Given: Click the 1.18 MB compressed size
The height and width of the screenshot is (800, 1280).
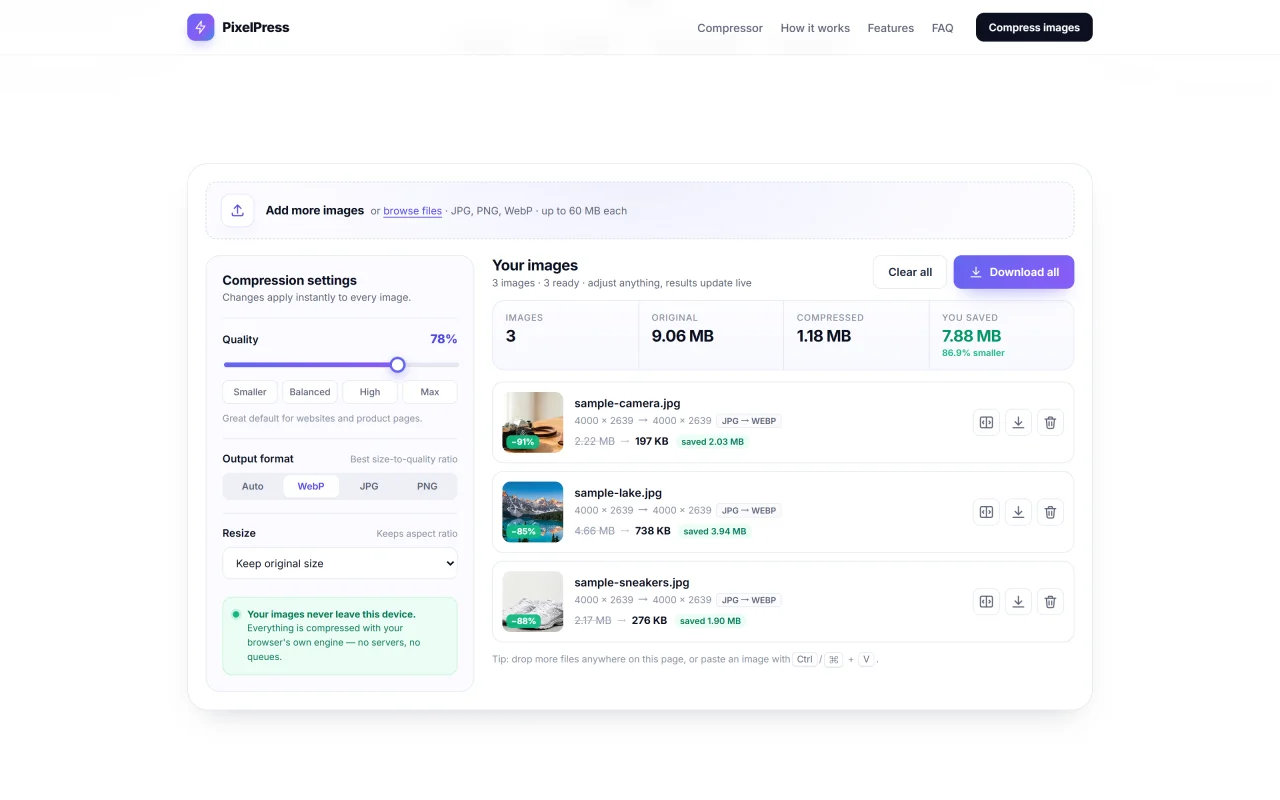Looking at the screenshot, I should click(x=824, y=336).
